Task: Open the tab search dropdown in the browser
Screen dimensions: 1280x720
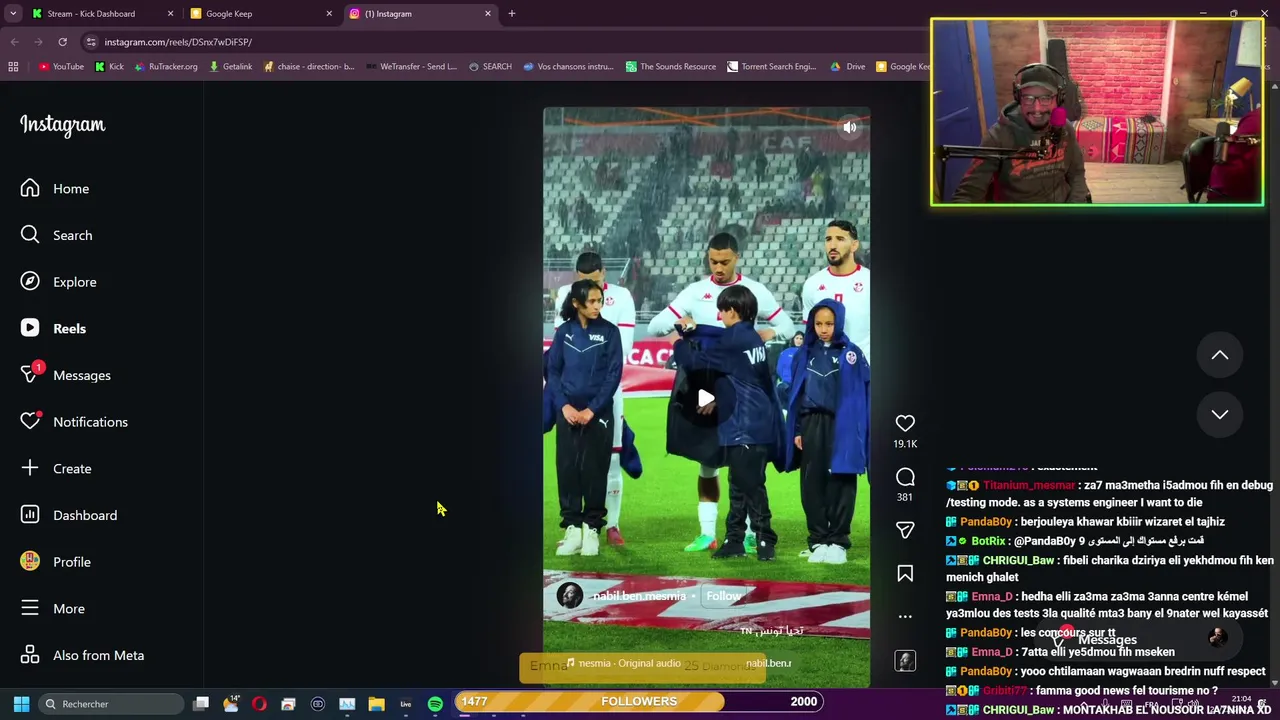Action: coord(12,14)
